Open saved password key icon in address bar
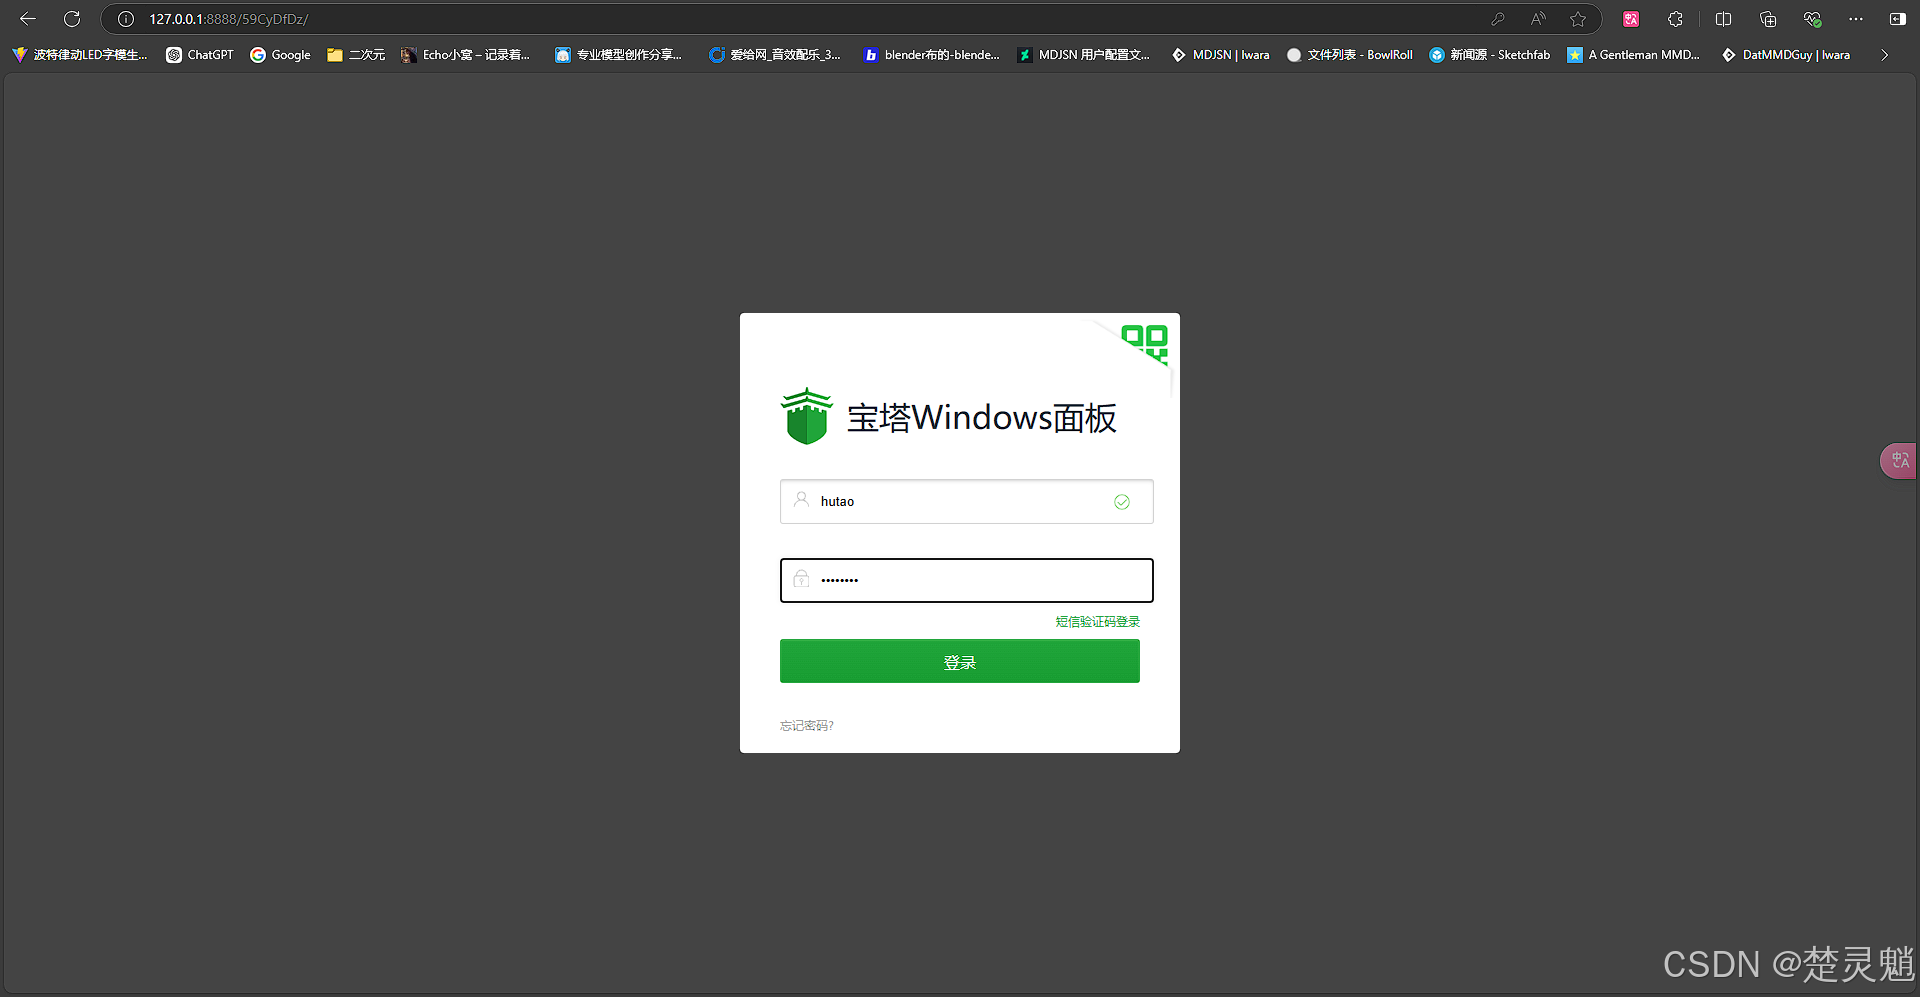 tap(1497, 19)
